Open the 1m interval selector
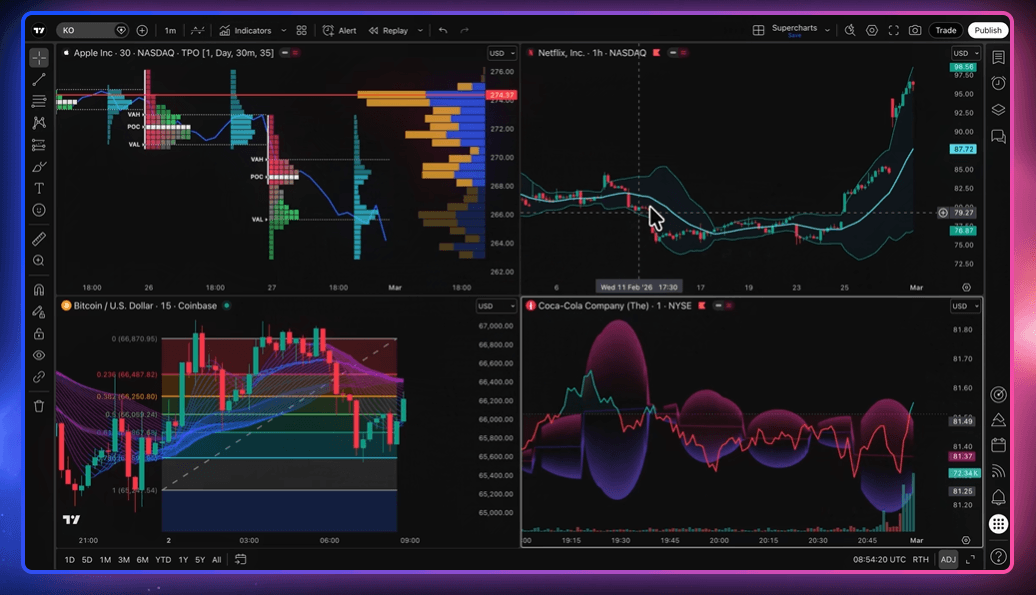 point(170,30)
